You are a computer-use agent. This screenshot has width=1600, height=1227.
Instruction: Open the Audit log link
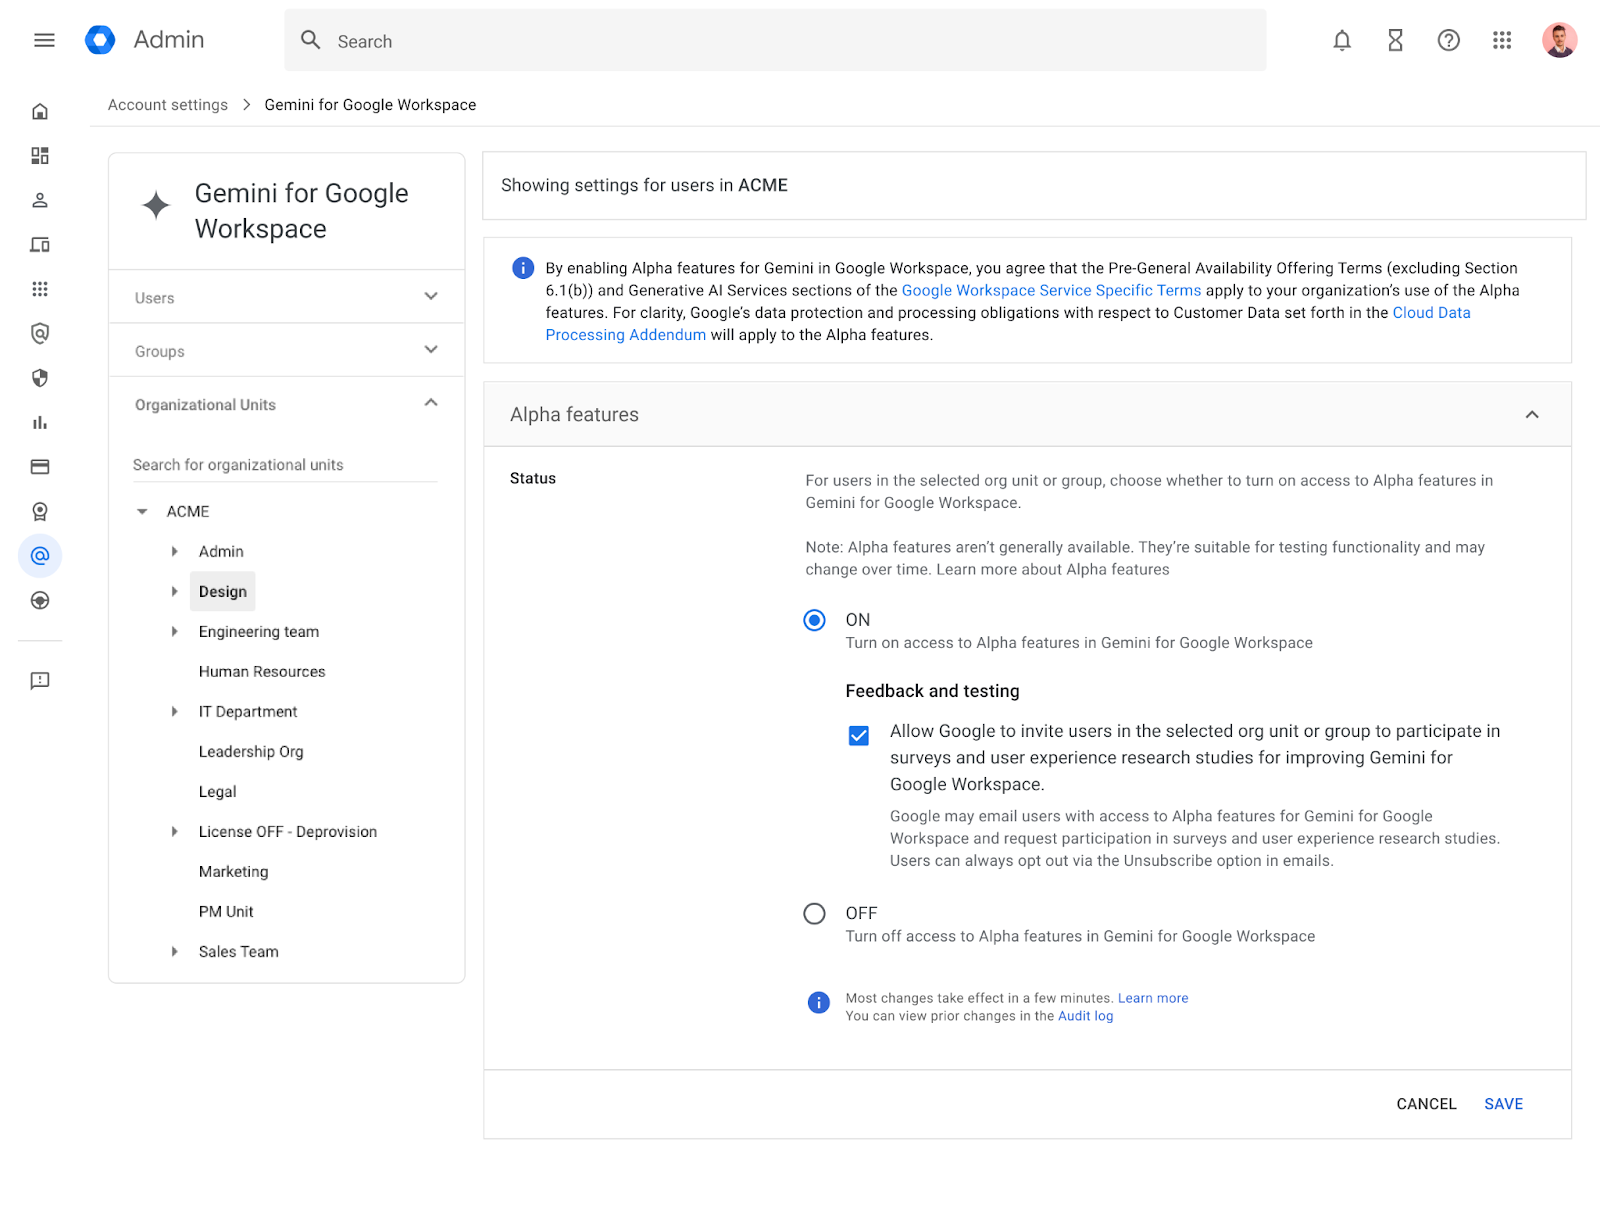coord(1085,1016)
